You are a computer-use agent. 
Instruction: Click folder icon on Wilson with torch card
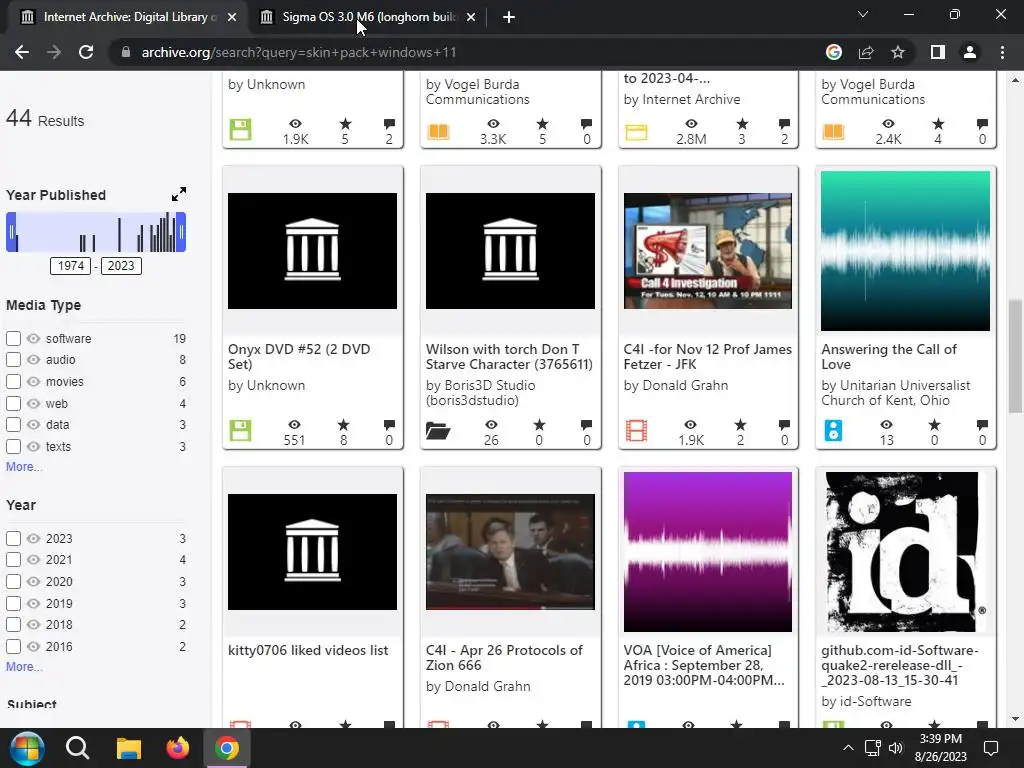click(438, 430)
